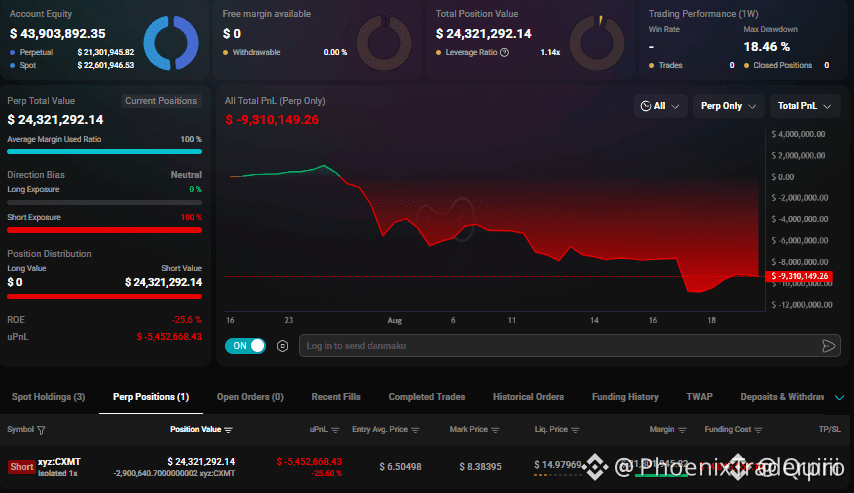
Task: Click the Neutral direction bias label
Action: [186, 175]
